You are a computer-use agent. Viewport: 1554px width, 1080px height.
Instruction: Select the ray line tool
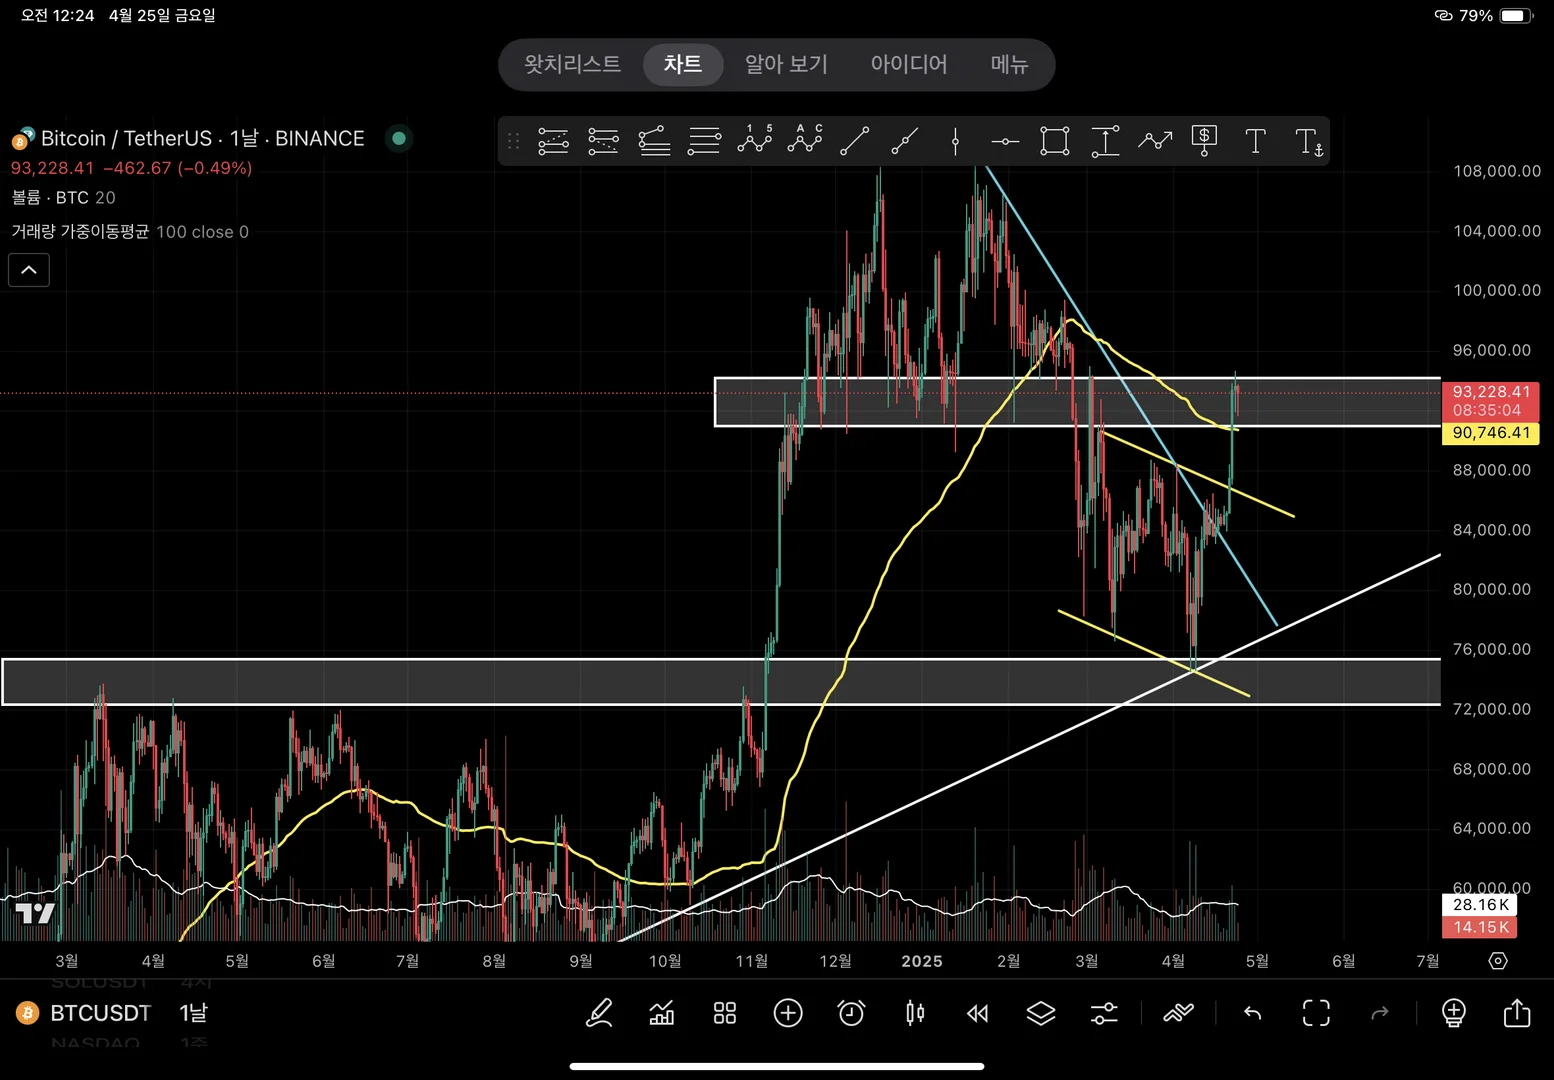(x=904, y=141)
